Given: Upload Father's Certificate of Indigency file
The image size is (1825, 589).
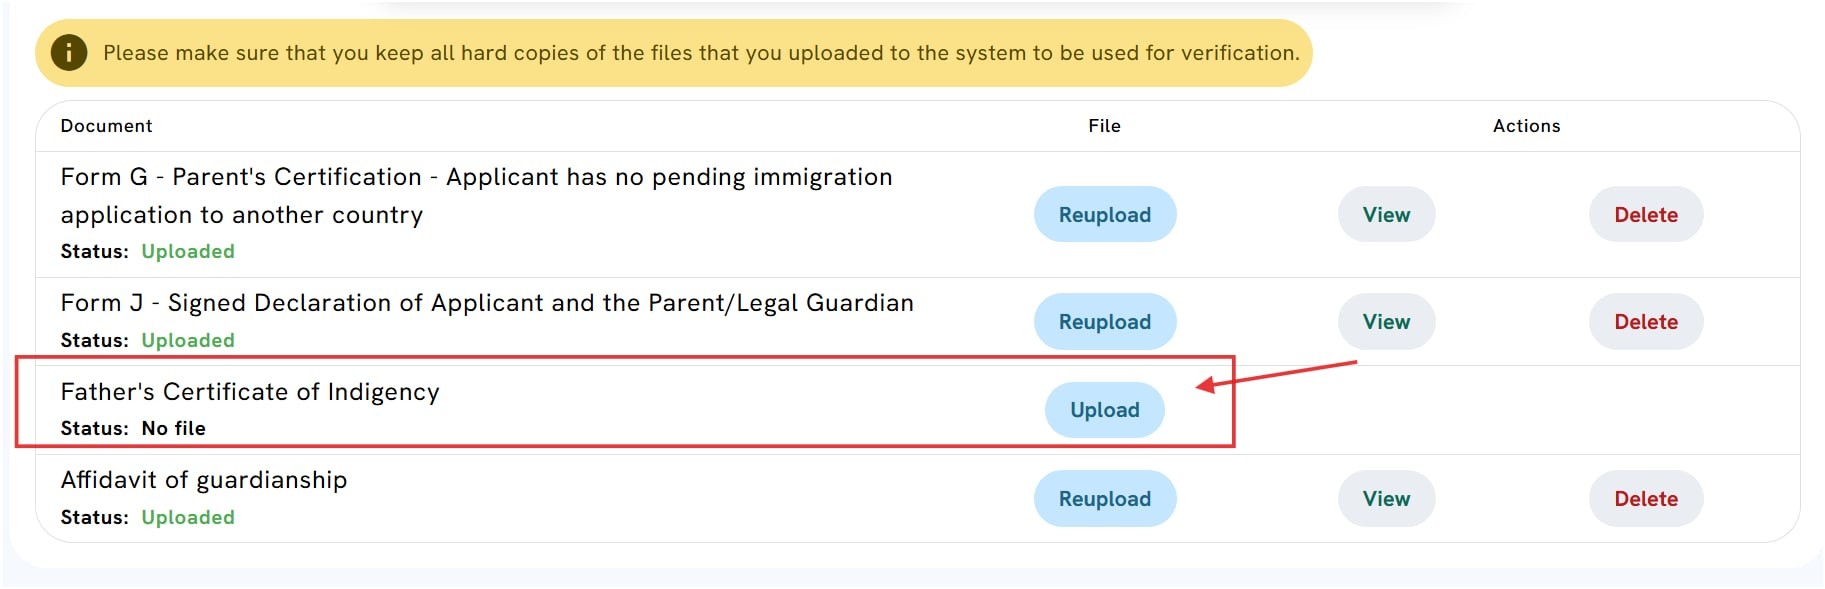Looking at the screenshot, I should [1105, 409].
